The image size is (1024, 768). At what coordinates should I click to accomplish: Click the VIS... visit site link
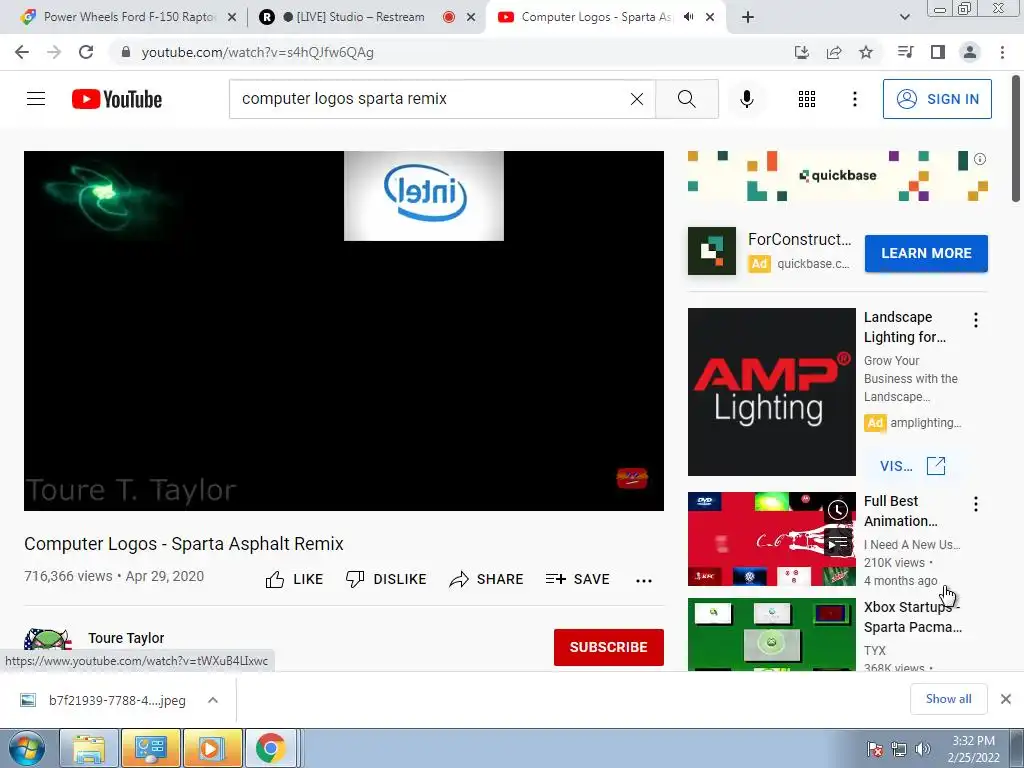tap(912, 466)
